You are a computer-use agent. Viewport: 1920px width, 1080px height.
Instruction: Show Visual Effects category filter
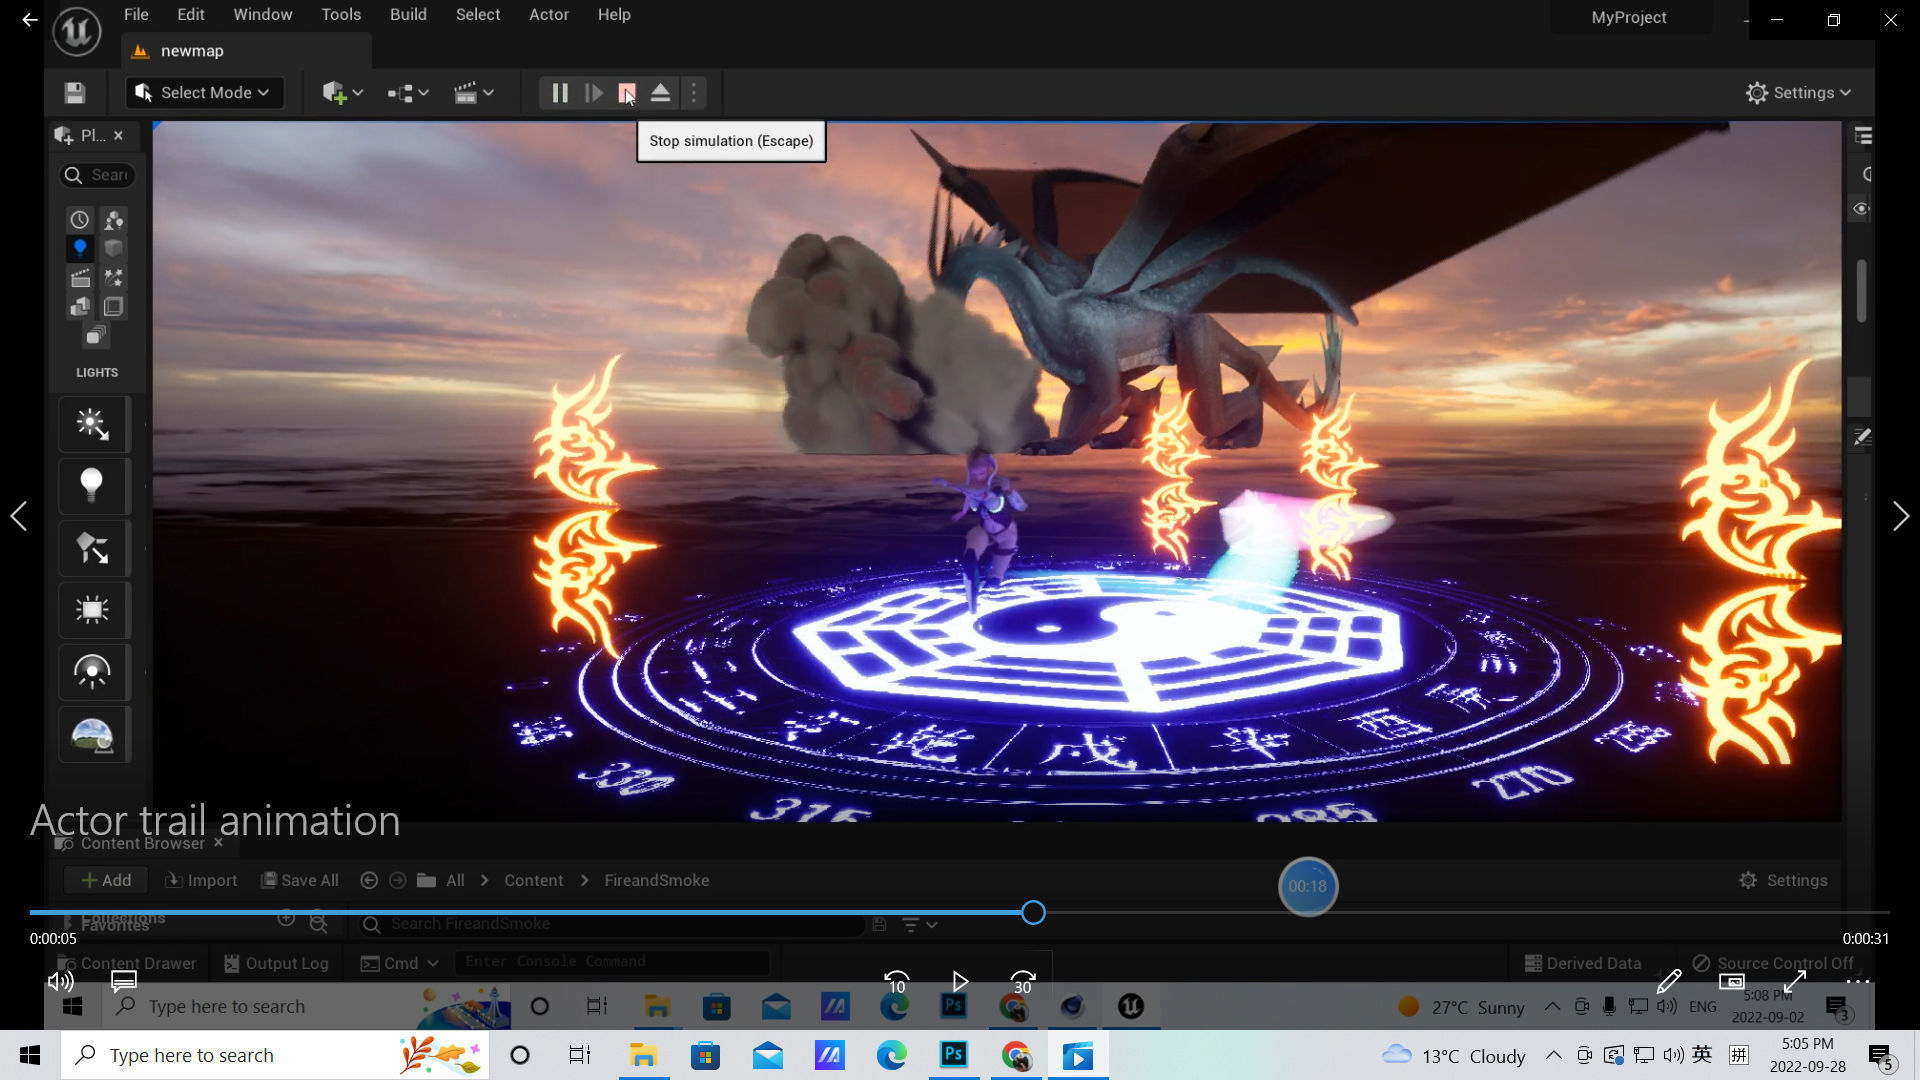(x=113, y=278)
